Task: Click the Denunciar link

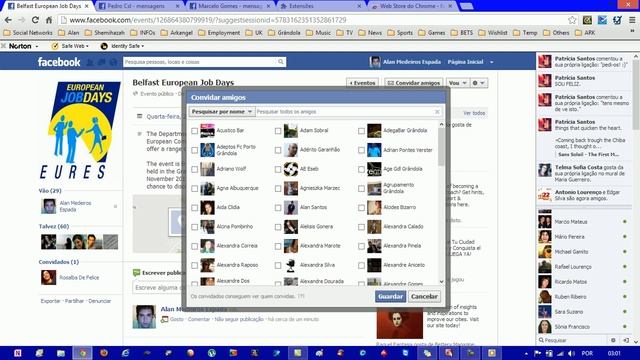Action: [x=100, y=301]
